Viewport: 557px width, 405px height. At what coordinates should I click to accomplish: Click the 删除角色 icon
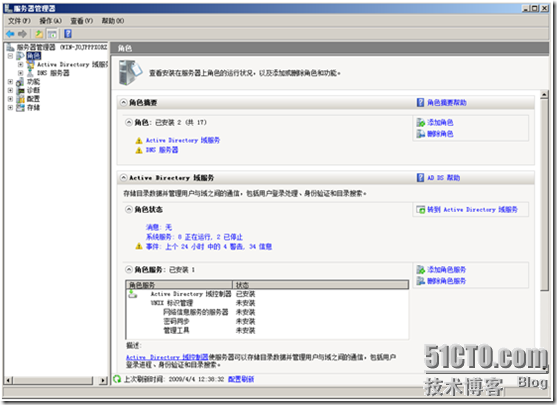pos(421,134)
